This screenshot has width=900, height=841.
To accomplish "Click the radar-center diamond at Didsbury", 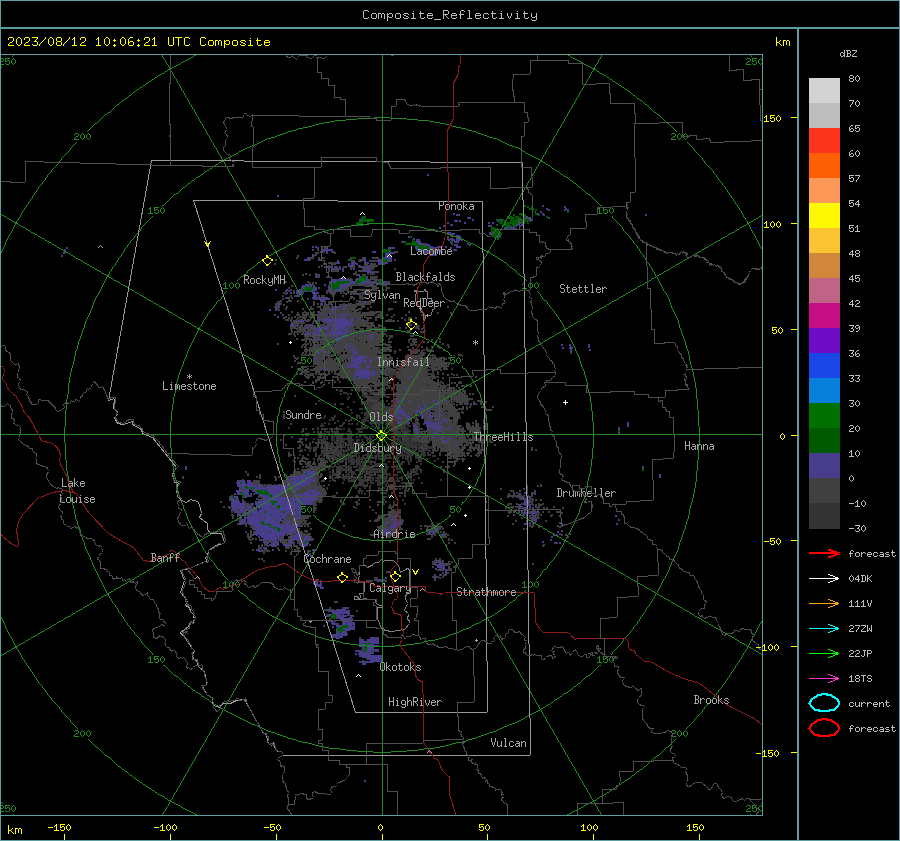I will [381, 436].
